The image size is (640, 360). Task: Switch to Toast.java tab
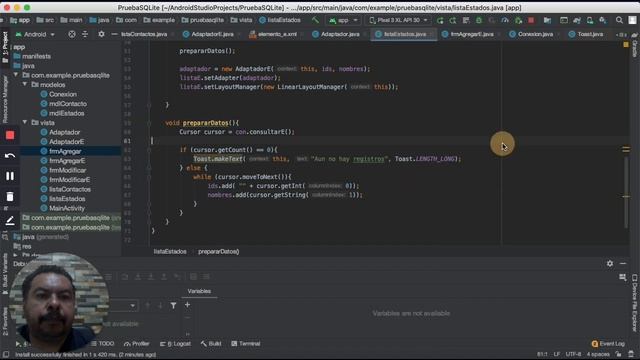[x=587, y=34]
